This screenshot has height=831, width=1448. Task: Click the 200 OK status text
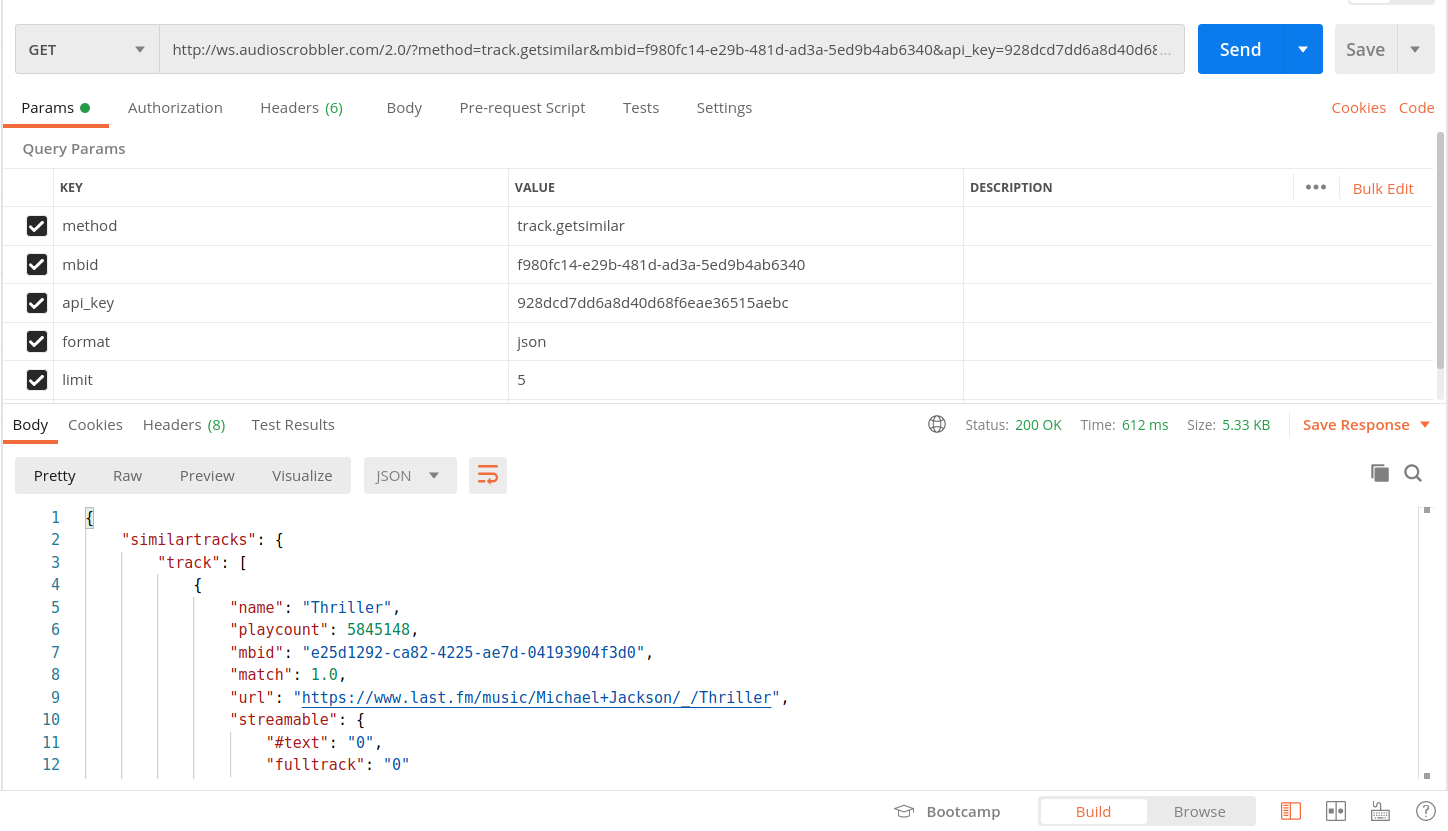click(1038, 425)
